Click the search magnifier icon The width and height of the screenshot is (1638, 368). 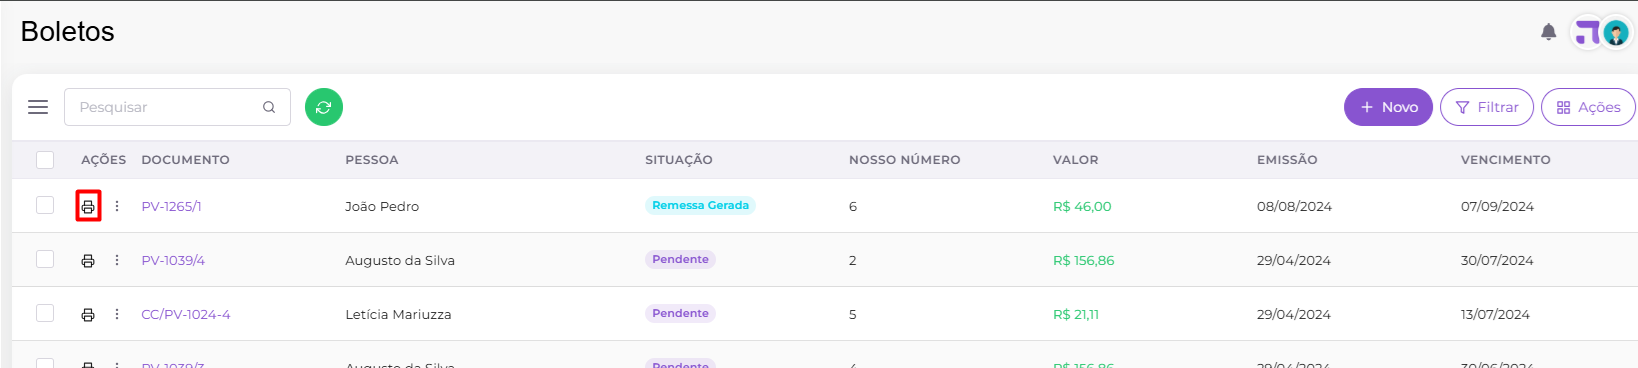(269, 107)
